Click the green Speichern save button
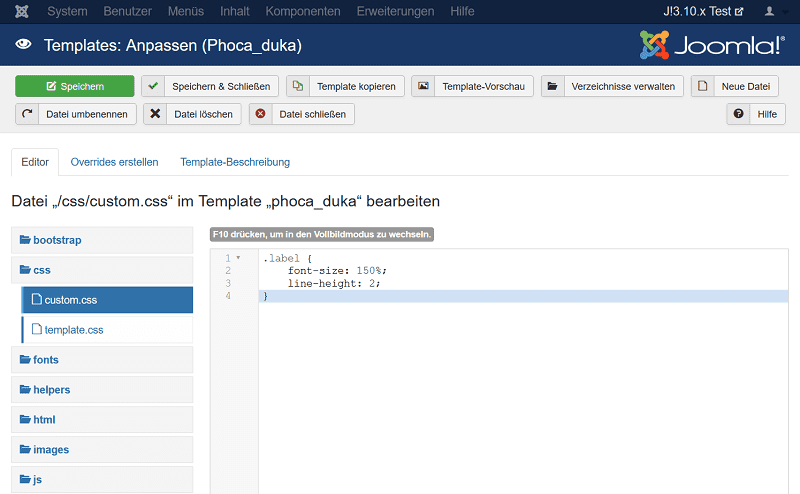 pyautogui.click(x=74, y=86)
